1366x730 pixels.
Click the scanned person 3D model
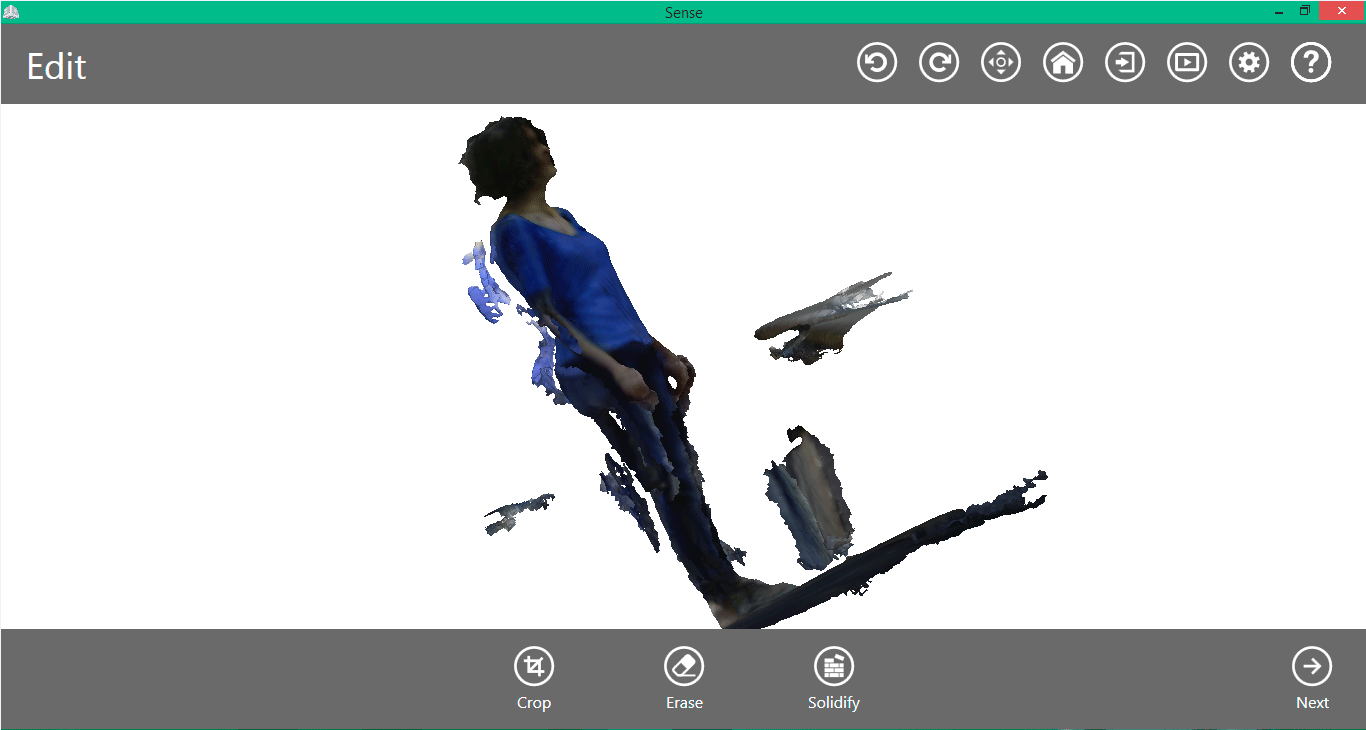590,290
